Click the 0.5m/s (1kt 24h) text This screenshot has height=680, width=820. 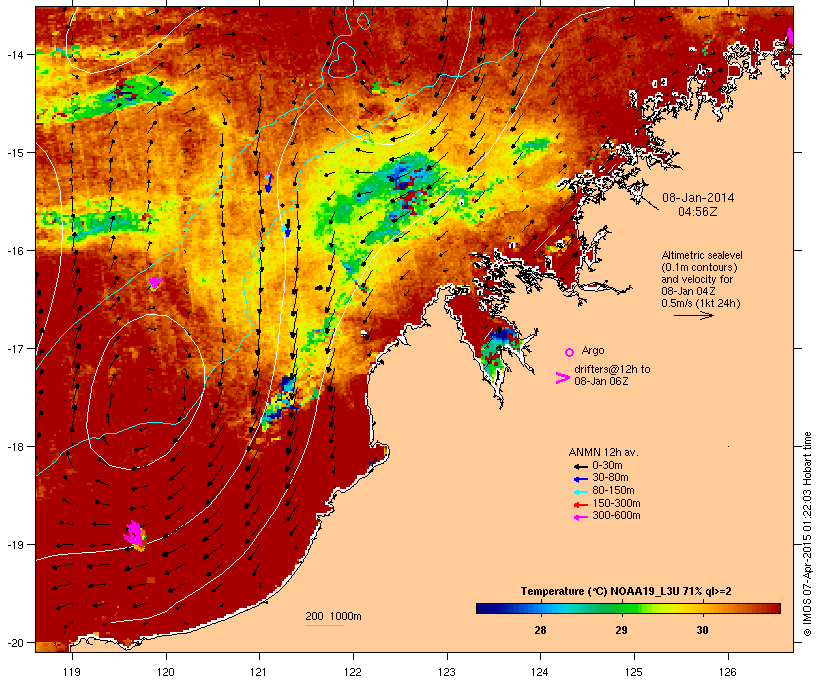coord(701,303)
